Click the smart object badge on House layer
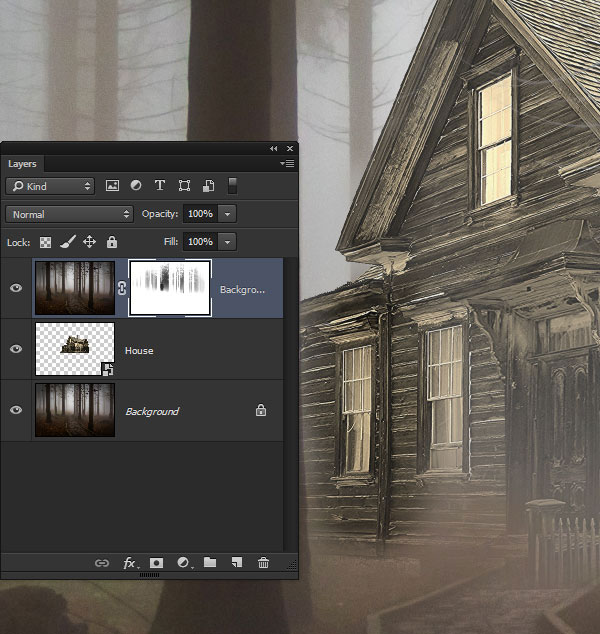The height and width of the screenshot is (634, 600). (108, 369)
